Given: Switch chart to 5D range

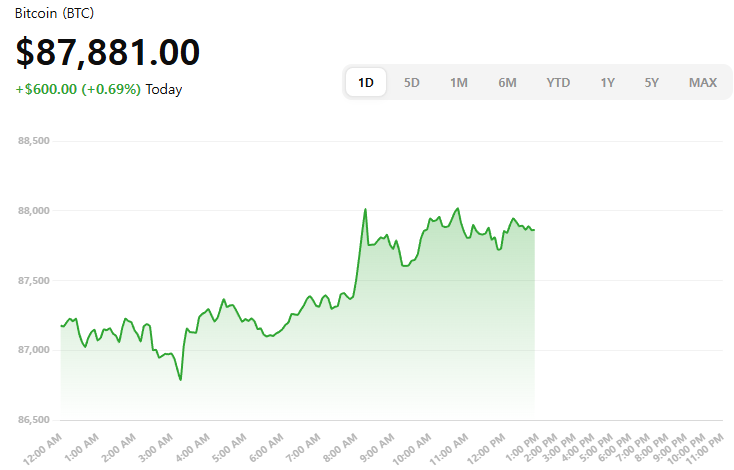Looking at the screenshot, I should [x=412, y=82].
